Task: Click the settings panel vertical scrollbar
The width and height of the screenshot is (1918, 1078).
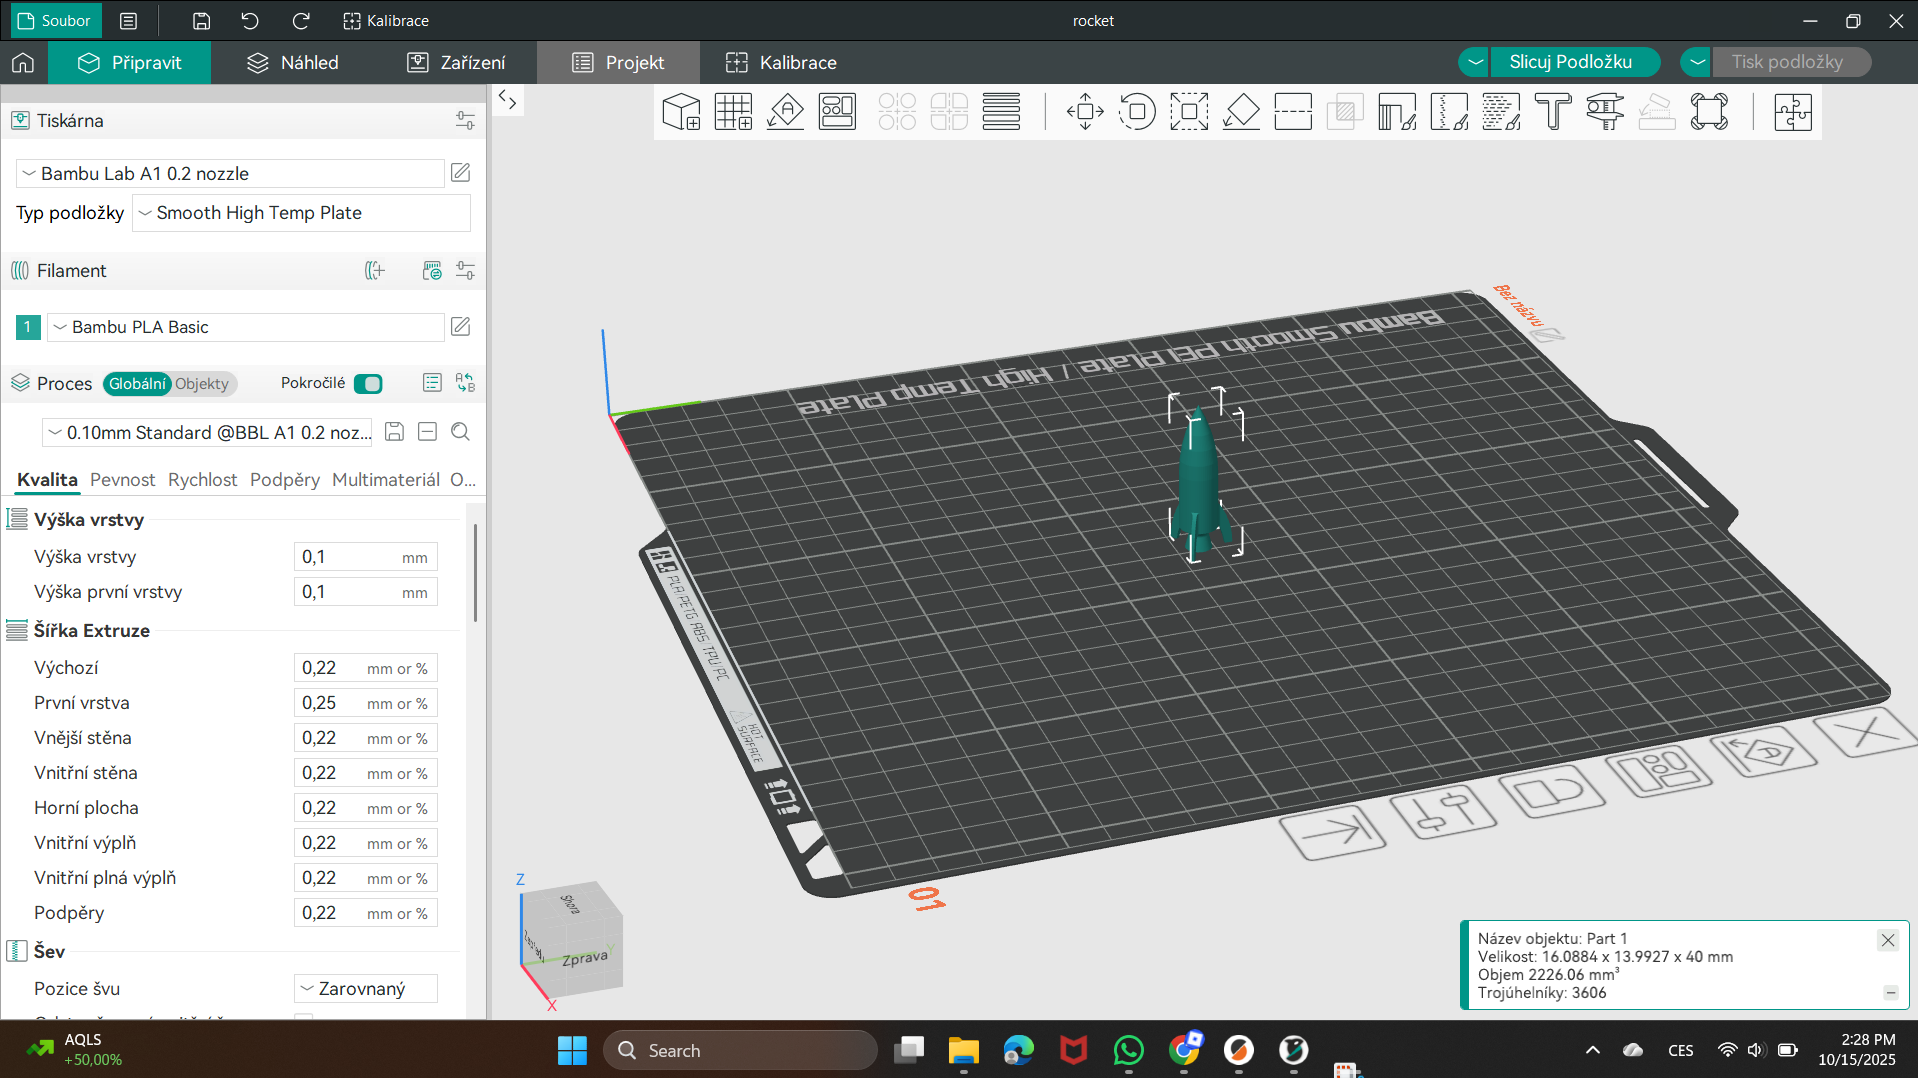Action: (475, 572)
